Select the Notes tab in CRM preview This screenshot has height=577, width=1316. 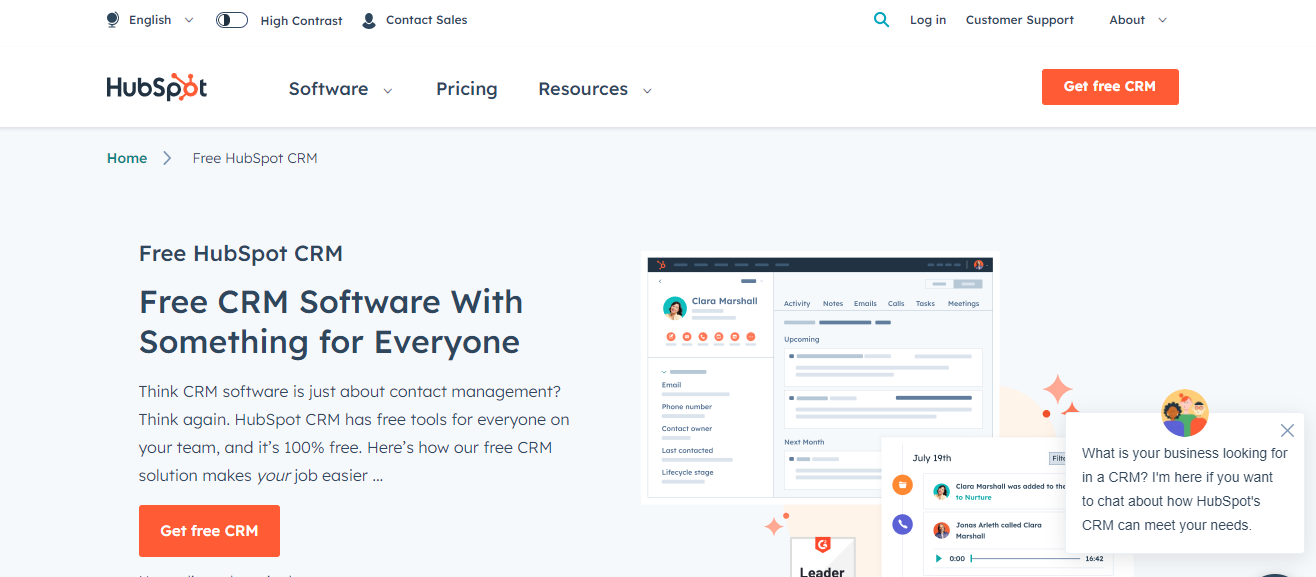tap(833, 303)
